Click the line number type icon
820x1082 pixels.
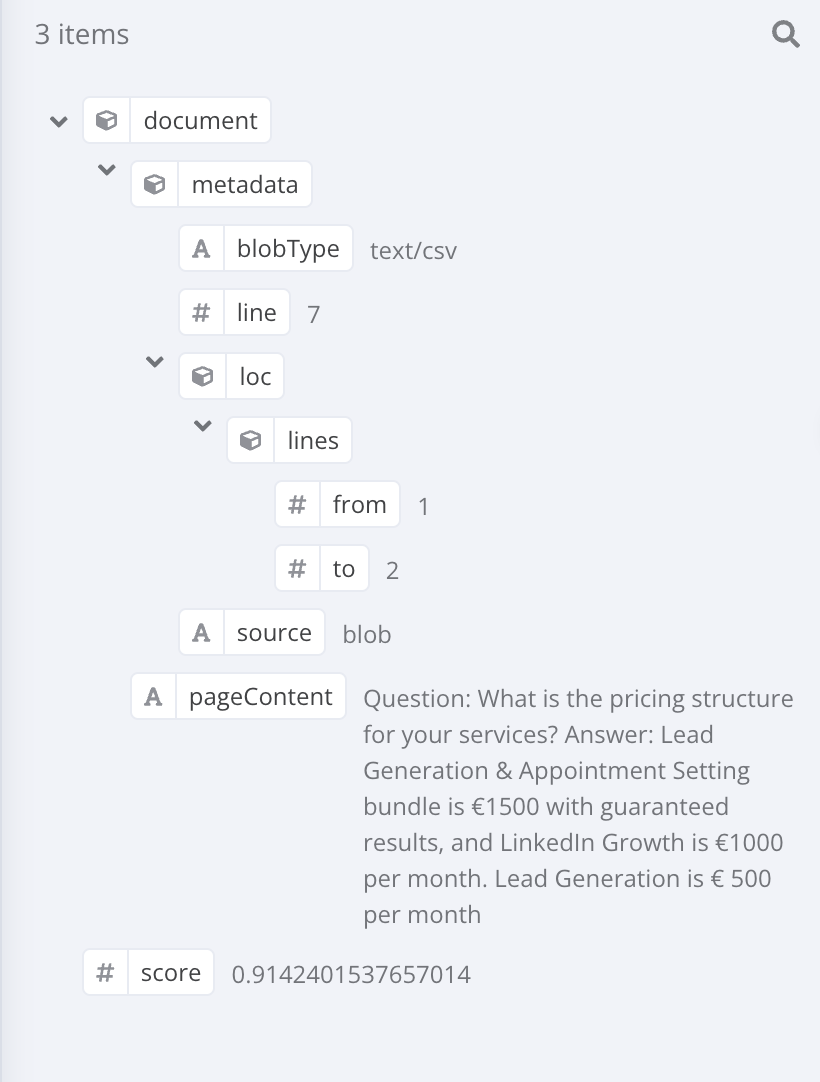click(202, 313)
